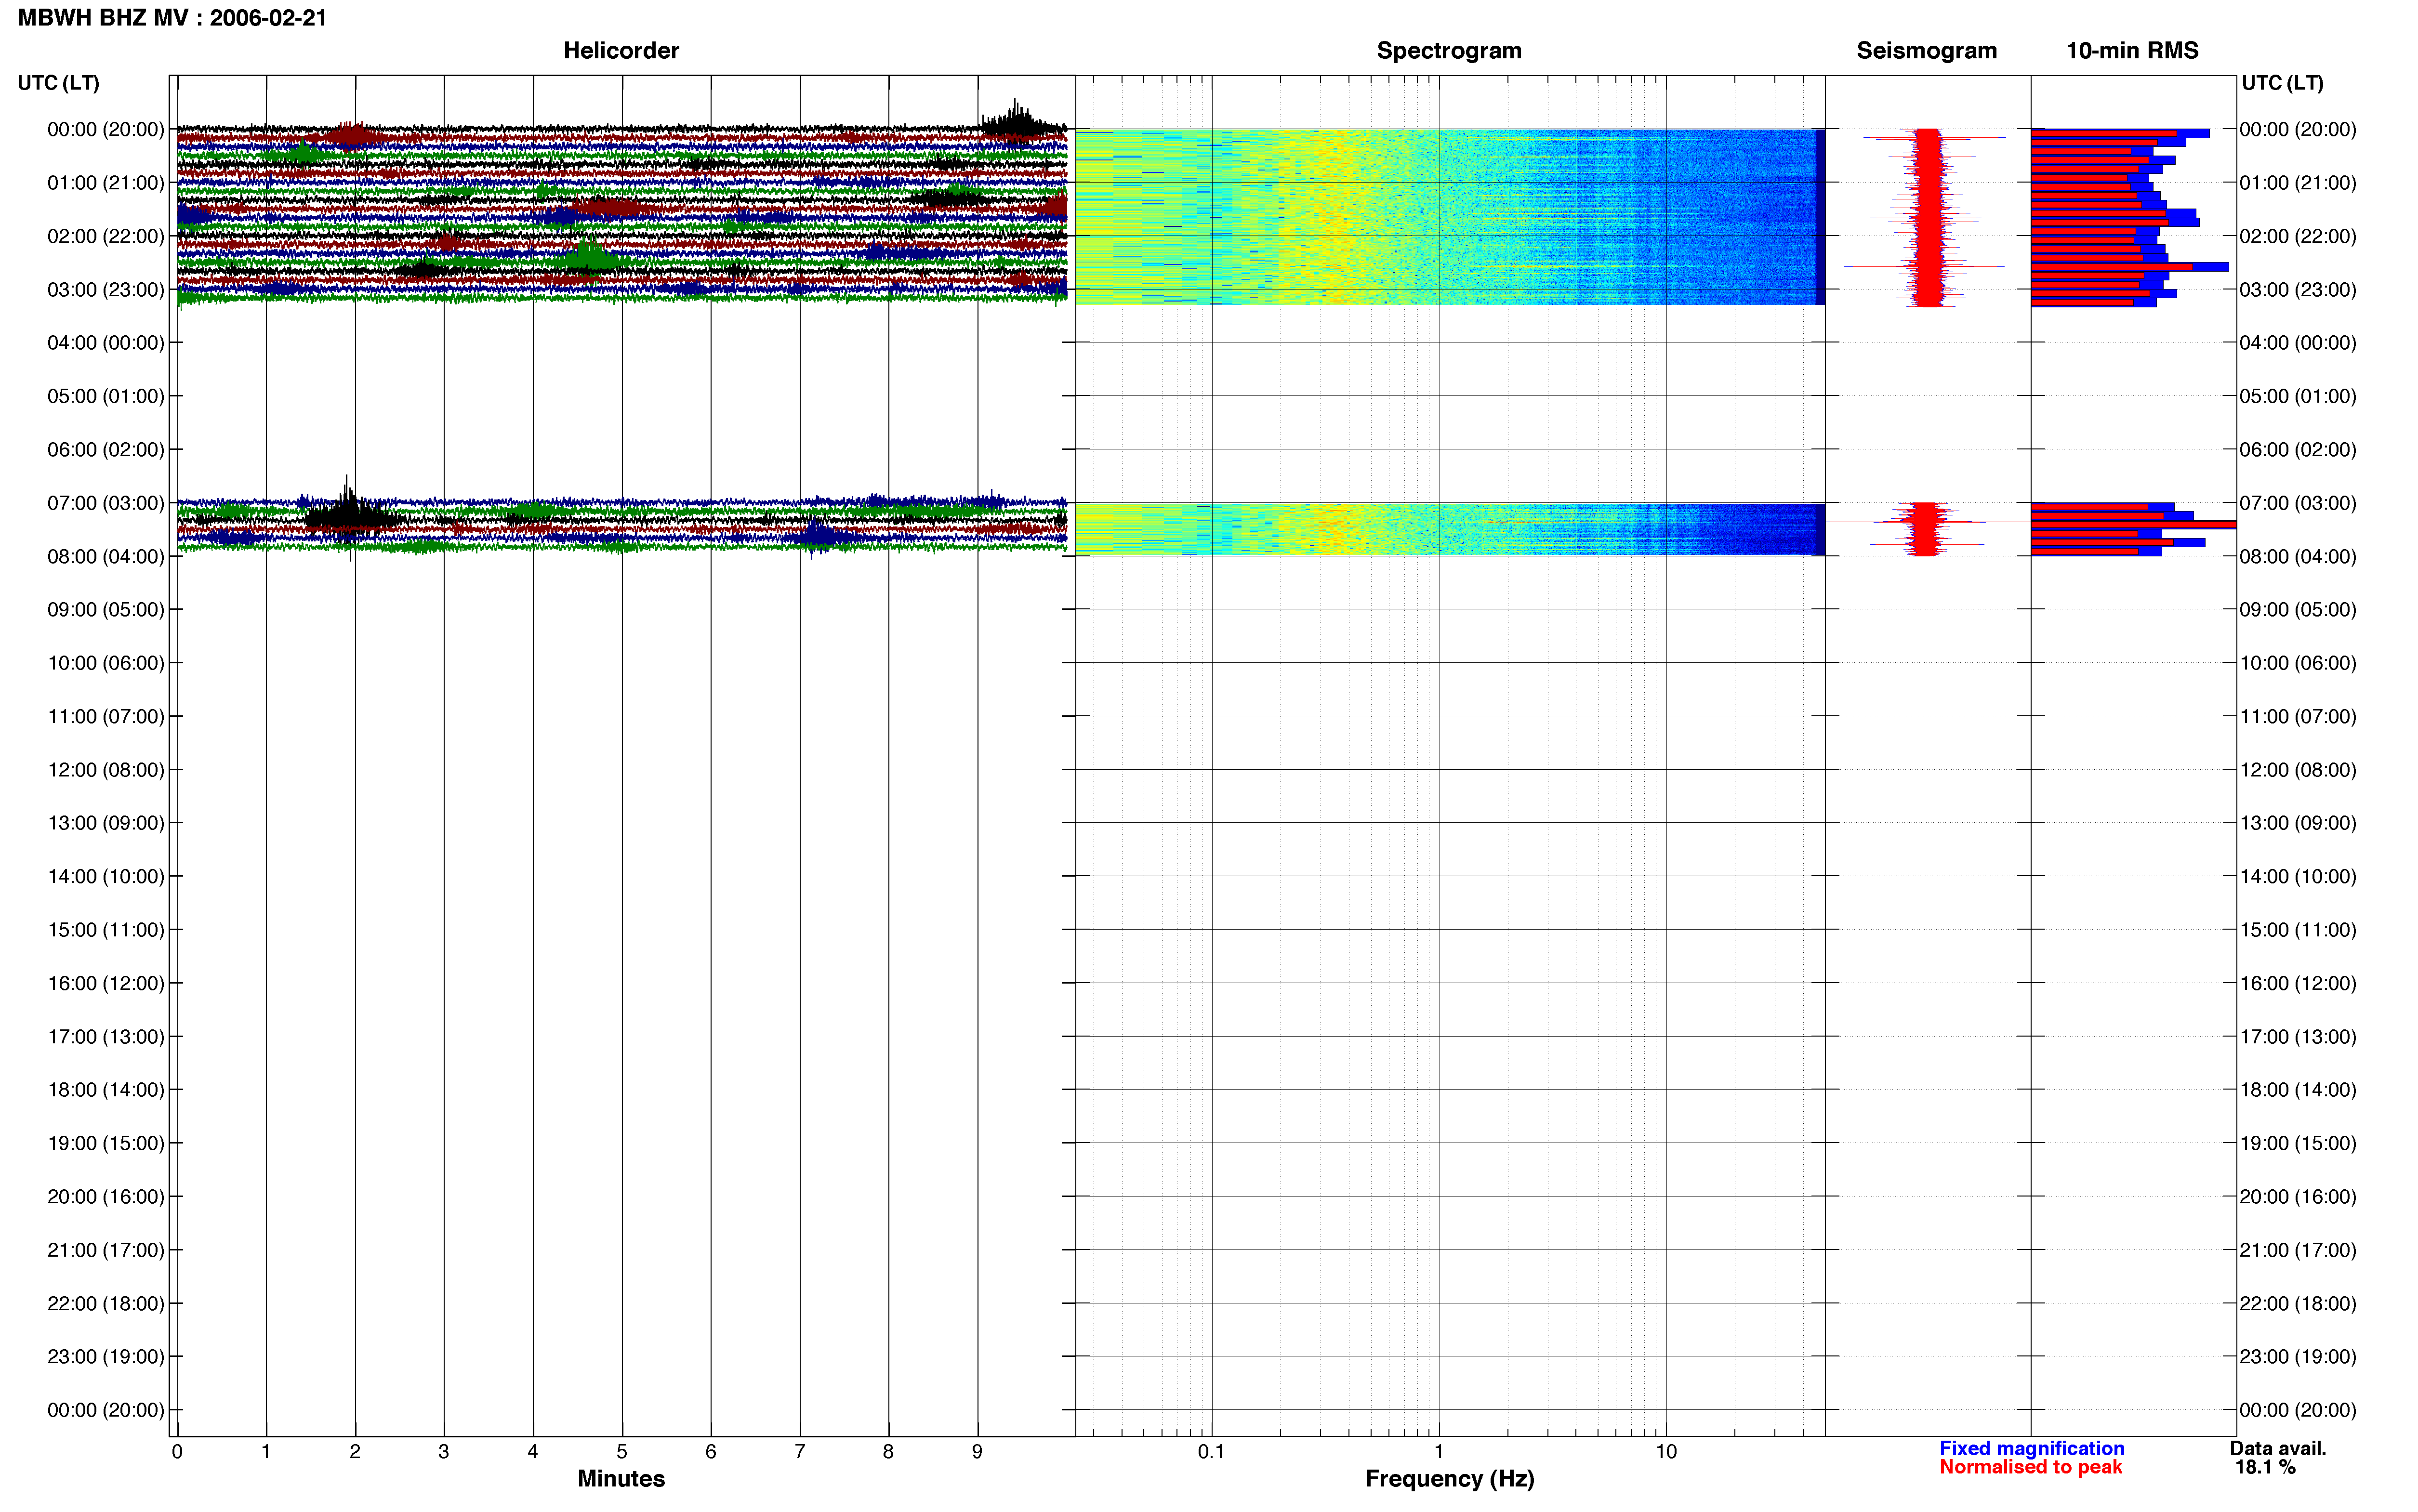The width and height of the screenshot is (2418, 1512).
Task: Click the 'Data avail.' label
Action: (x=2278, y=1448)
